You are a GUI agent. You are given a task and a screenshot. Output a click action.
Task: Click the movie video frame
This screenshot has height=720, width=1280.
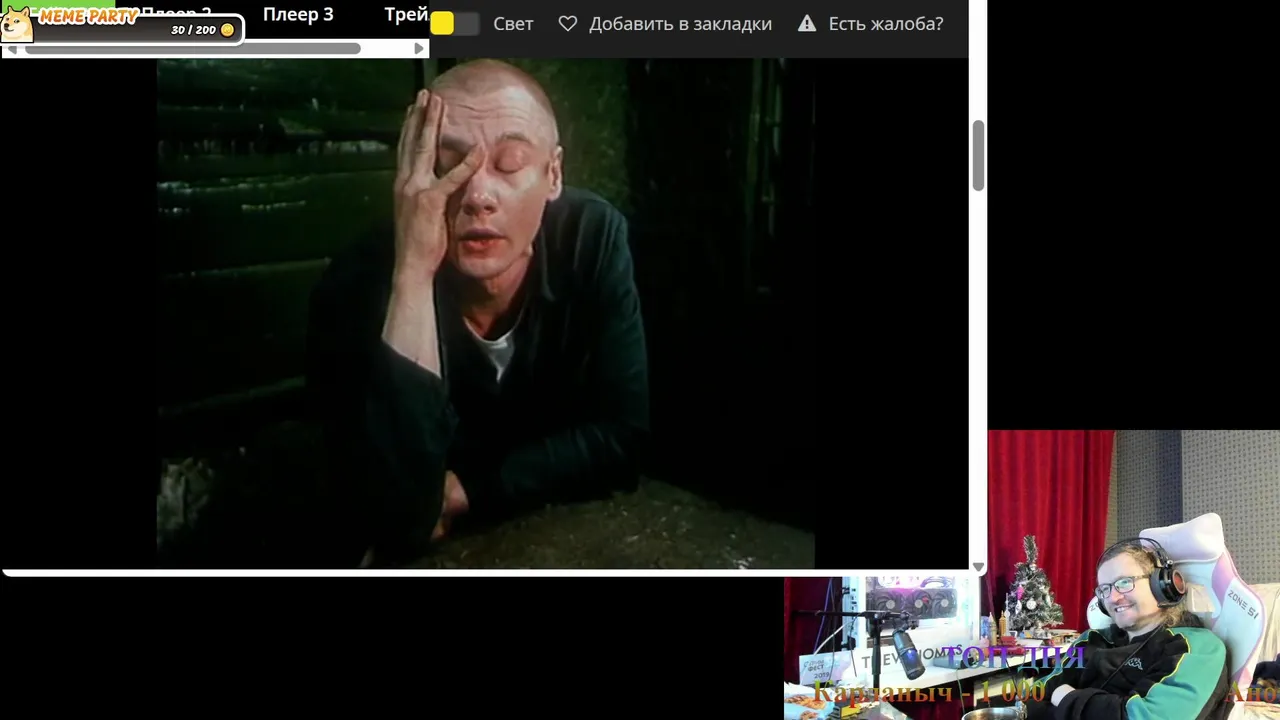[x=486, y=313]
